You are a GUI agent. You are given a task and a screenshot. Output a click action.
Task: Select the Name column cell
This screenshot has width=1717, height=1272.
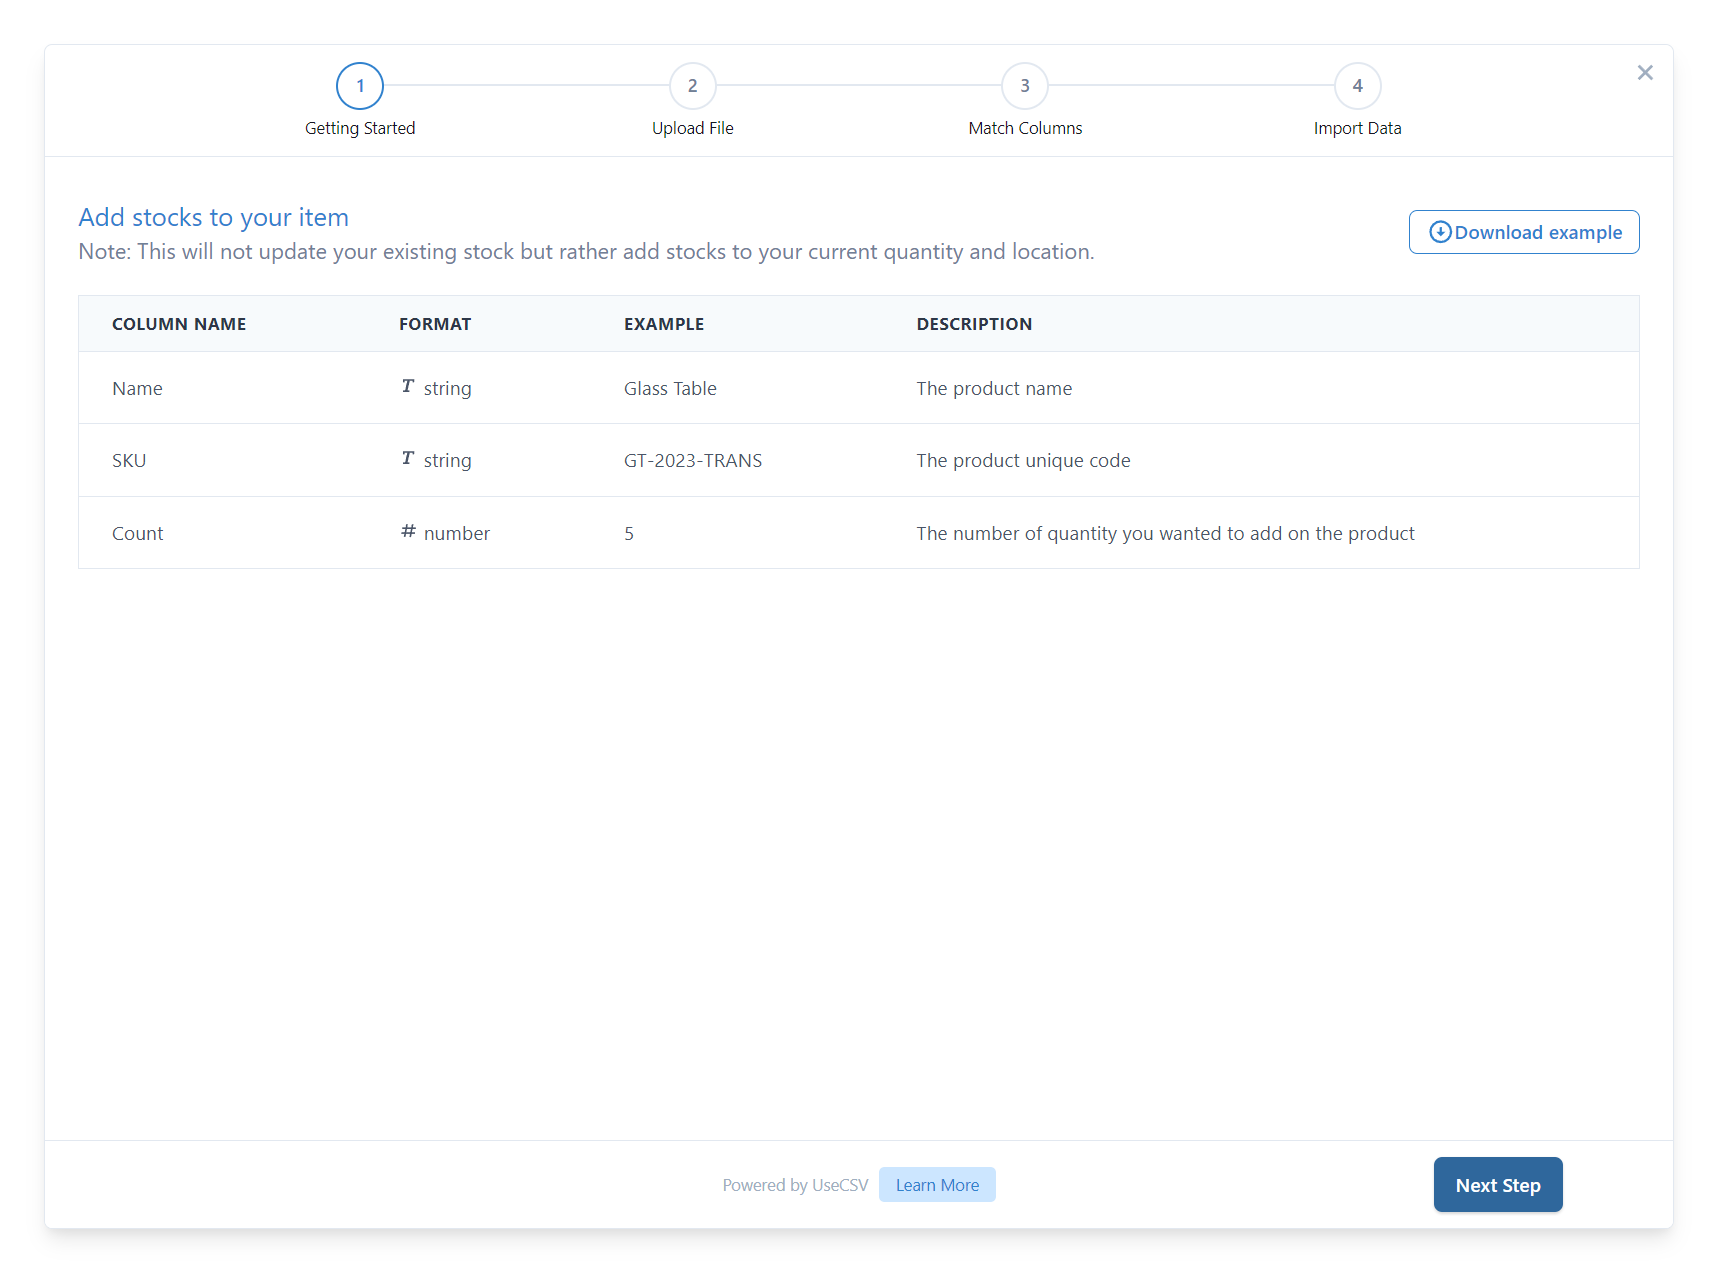[137, 388]
